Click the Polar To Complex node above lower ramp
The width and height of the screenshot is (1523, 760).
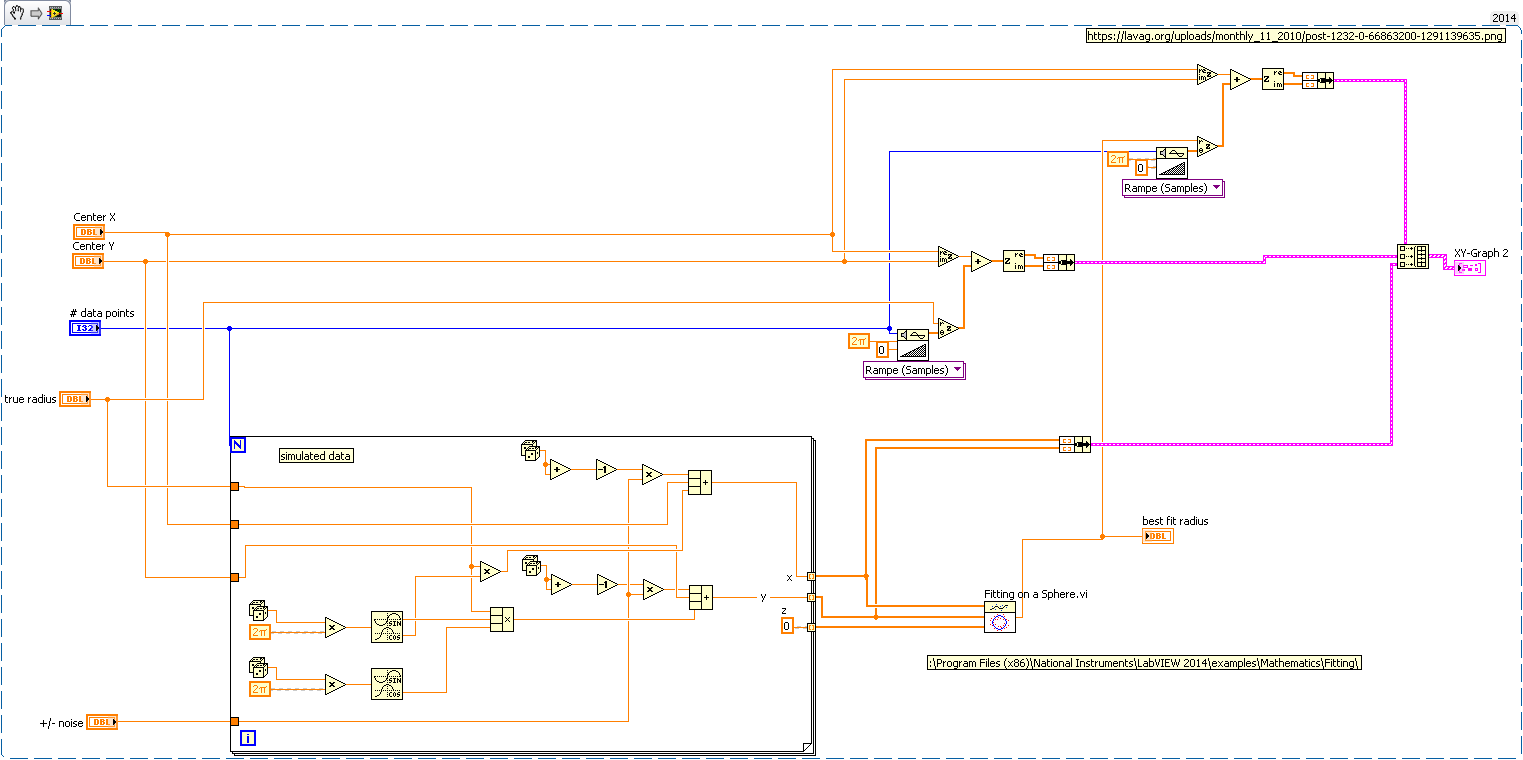[x=948, y=329]
